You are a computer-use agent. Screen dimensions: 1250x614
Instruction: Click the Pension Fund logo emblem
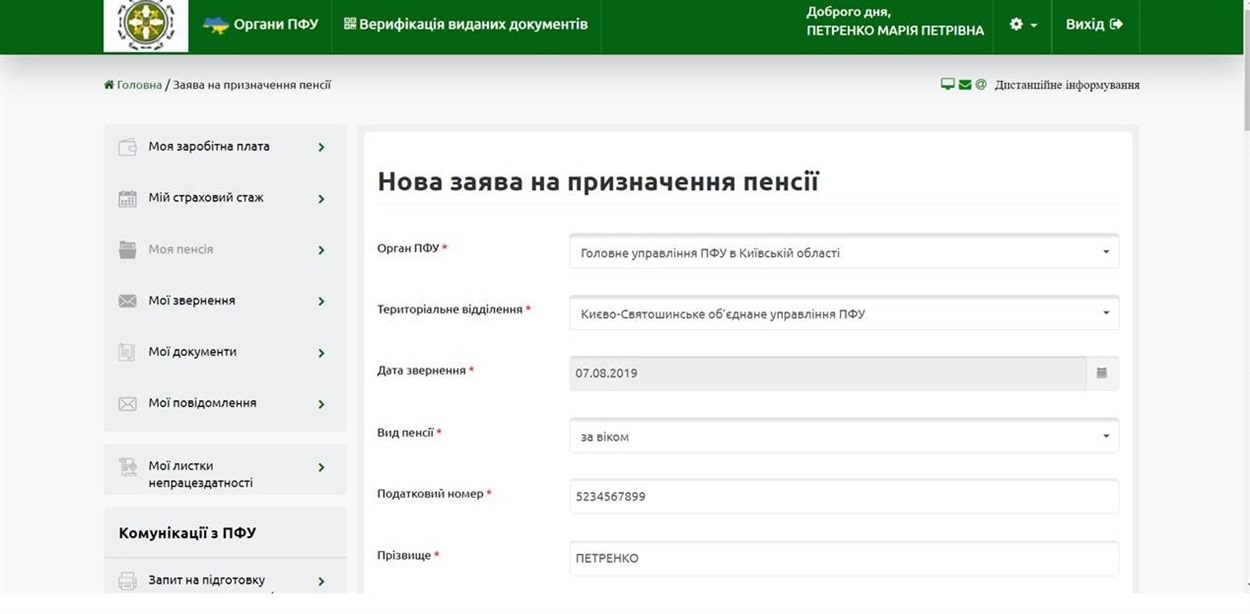click(x=146, y=25)
